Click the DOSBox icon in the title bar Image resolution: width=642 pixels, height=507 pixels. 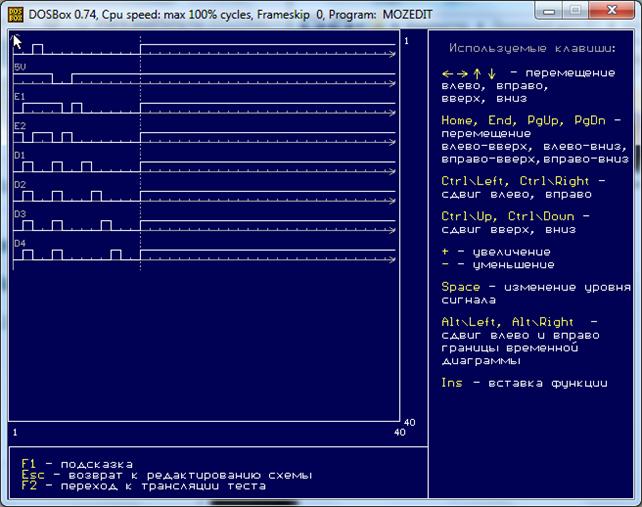(x=16, y=14)
